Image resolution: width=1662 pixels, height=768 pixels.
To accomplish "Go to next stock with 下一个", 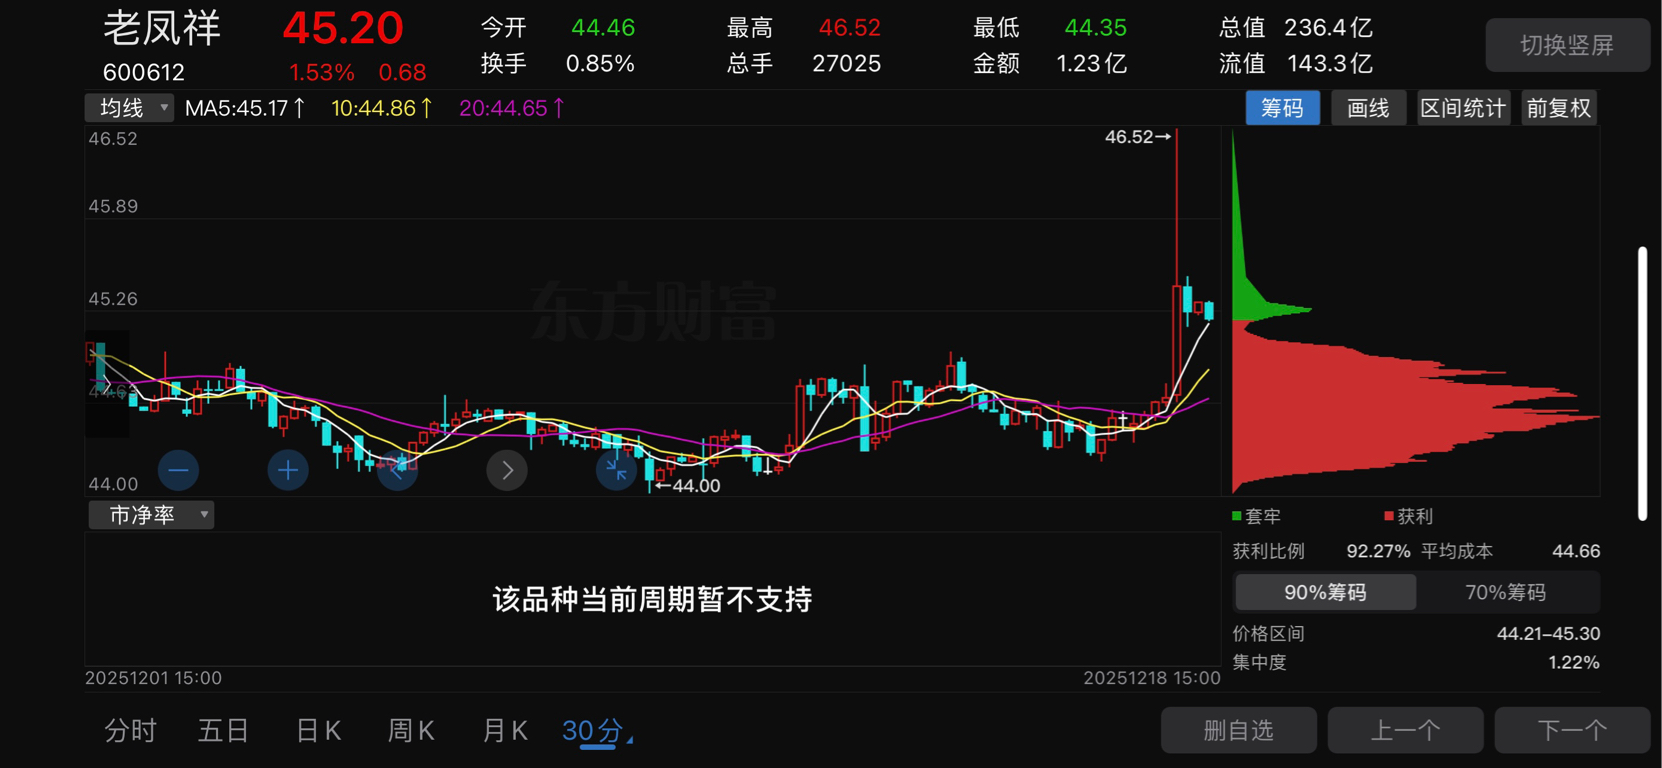I will (1572, 730).
